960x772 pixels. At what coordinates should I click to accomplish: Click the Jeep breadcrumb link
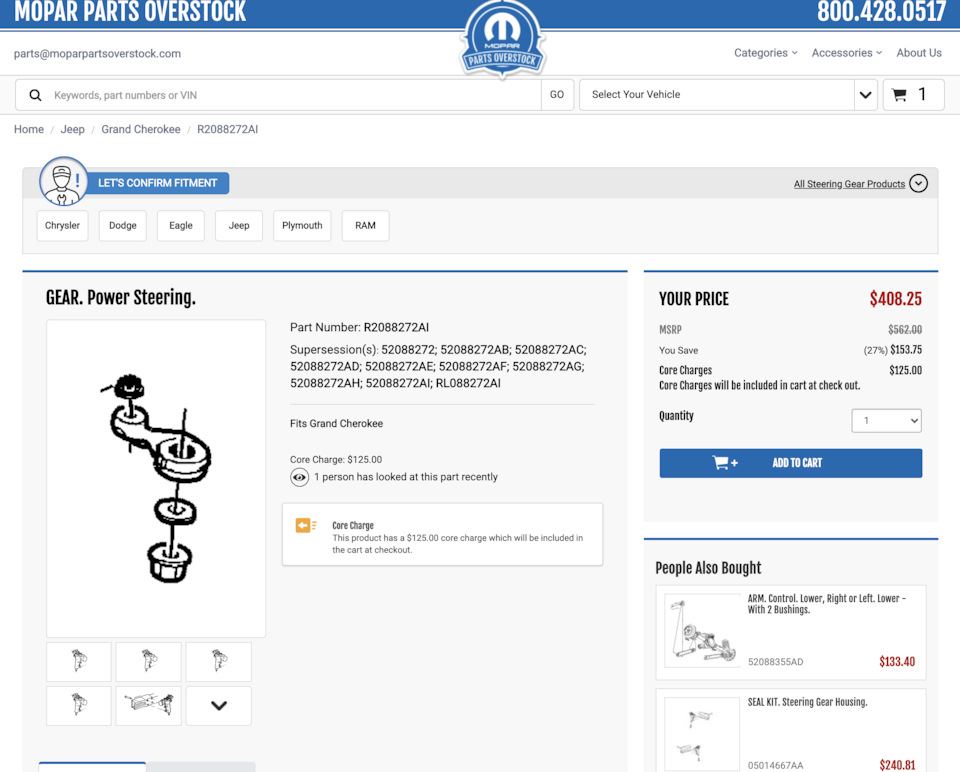(x=72, y=129)
